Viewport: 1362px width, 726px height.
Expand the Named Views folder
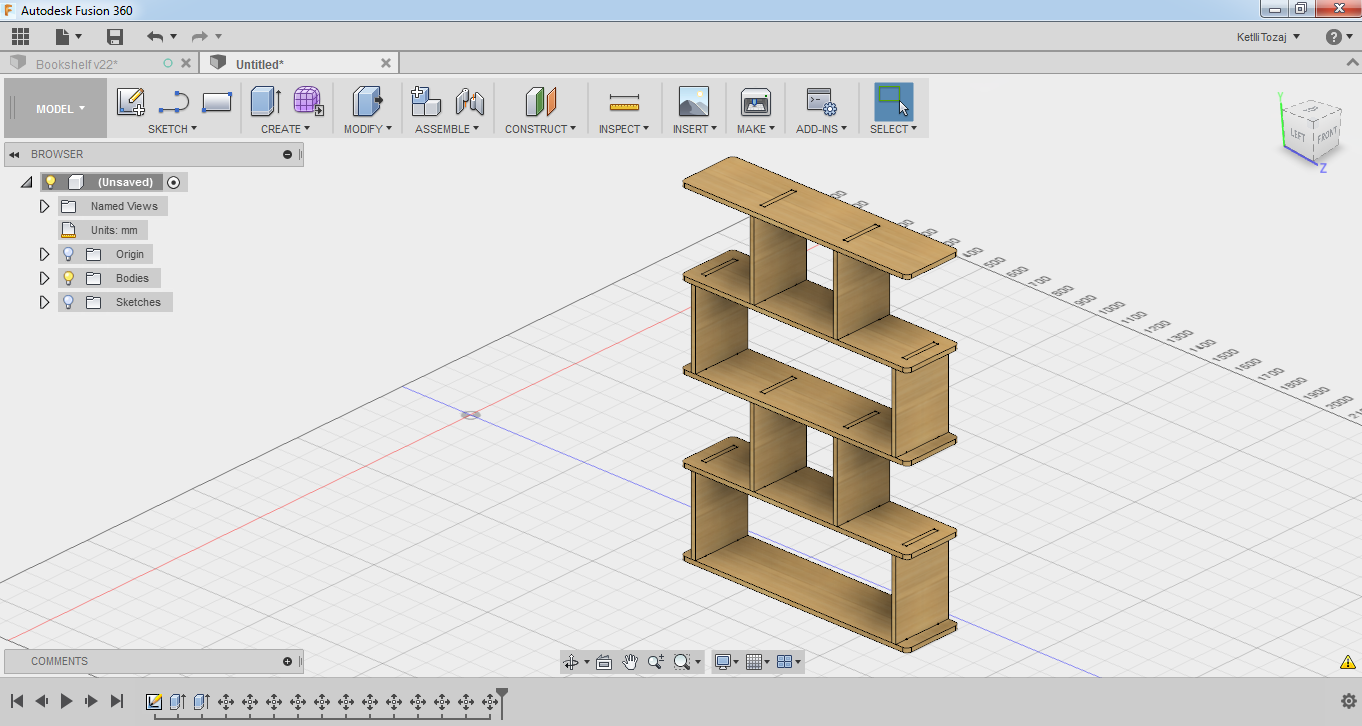tap(44, 206)
